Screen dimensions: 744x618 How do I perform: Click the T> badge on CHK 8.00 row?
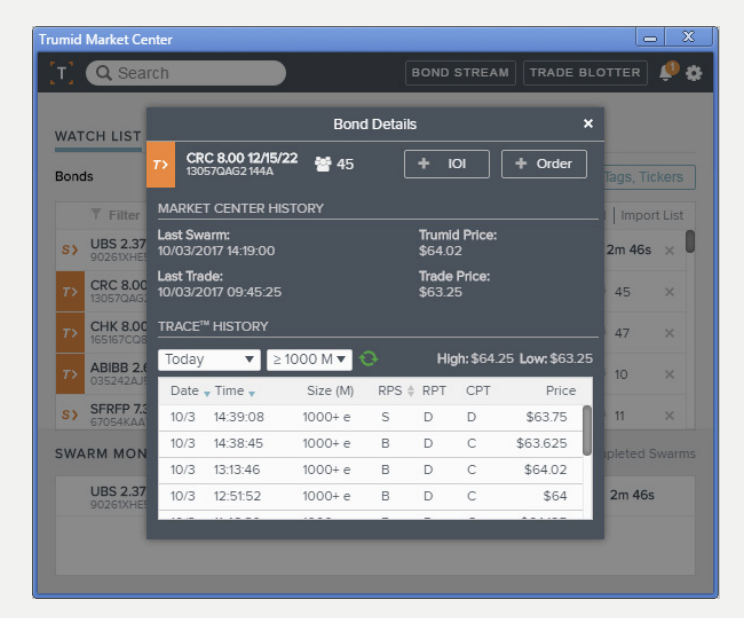click(70, 333)
